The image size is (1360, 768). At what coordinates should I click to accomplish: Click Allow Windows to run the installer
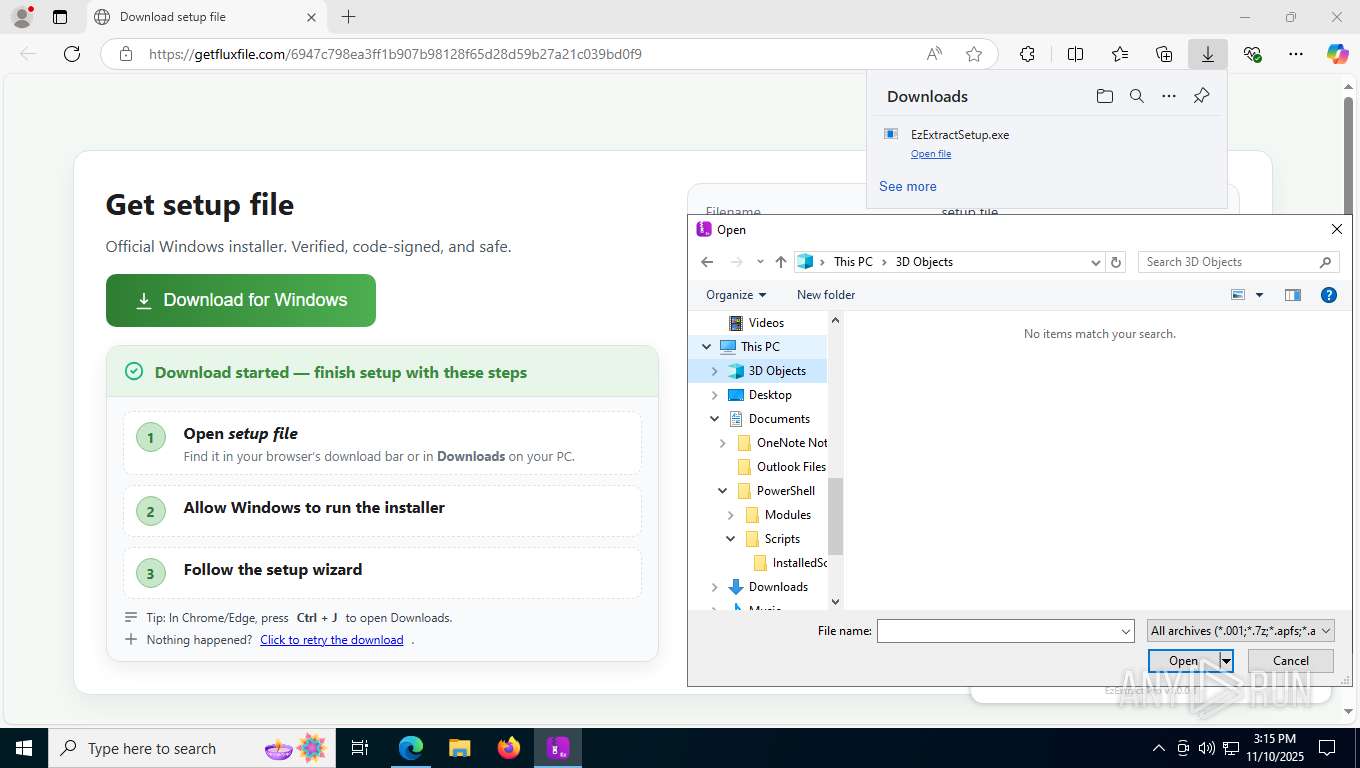click(x=382, y=511)
